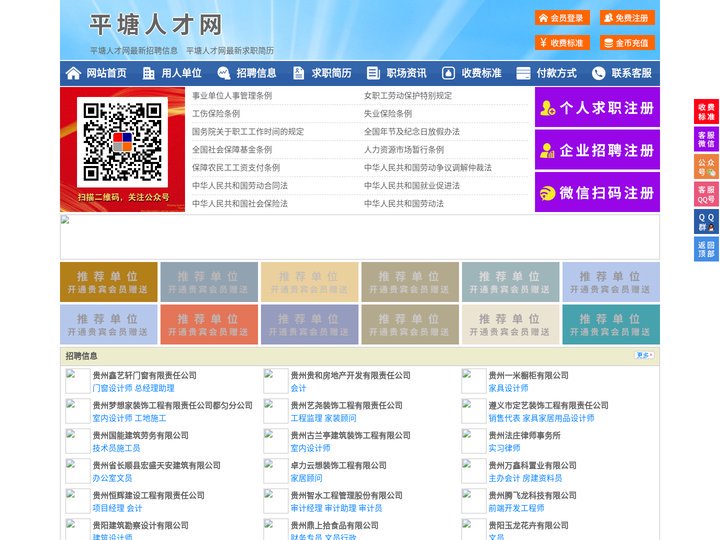
Task: Click the 客服微信 floating sidebar icon
Action: coord(706,139)
